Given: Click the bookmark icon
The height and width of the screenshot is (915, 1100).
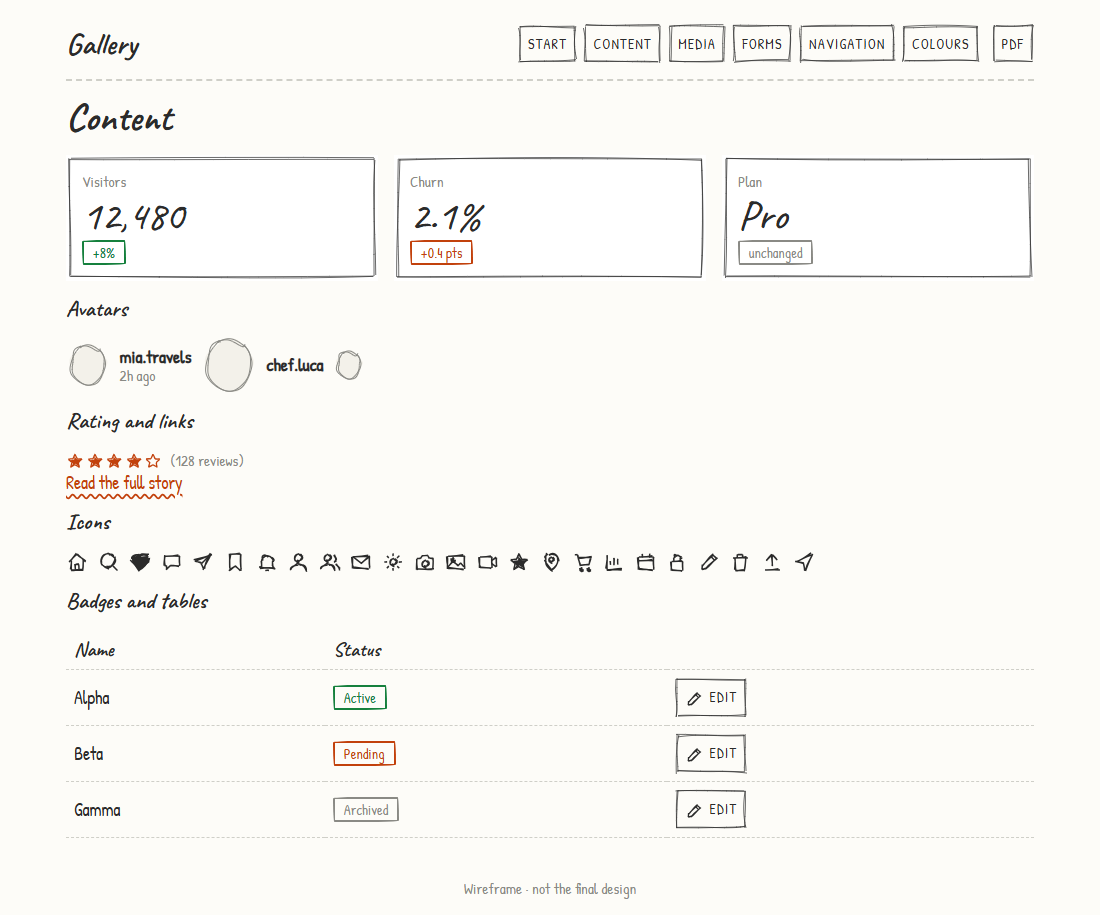Looking at the screenshot, I should [x=235, y=562].
